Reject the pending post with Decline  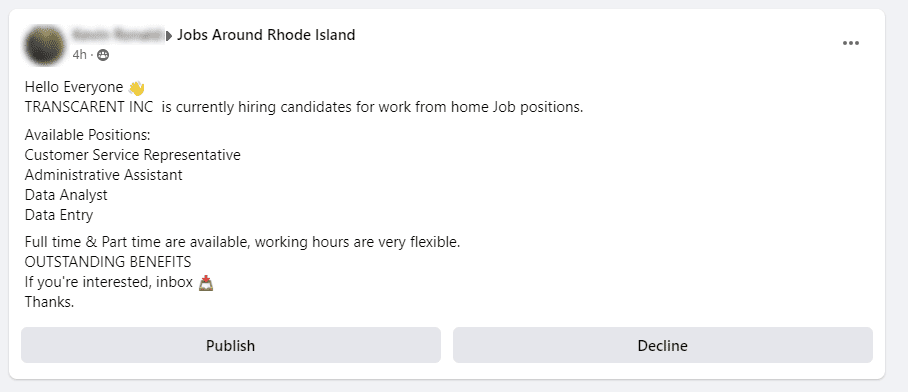click(662, 346)
